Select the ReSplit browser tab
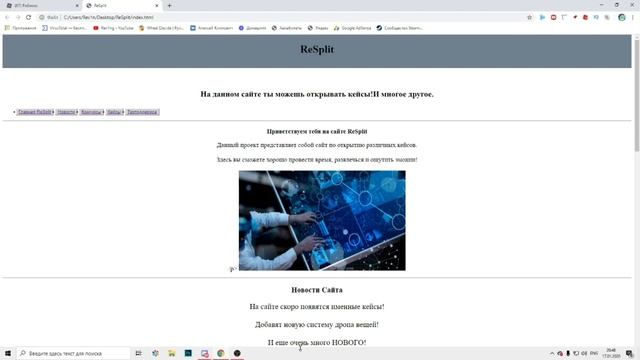The image size is (640, 360). 122,6
